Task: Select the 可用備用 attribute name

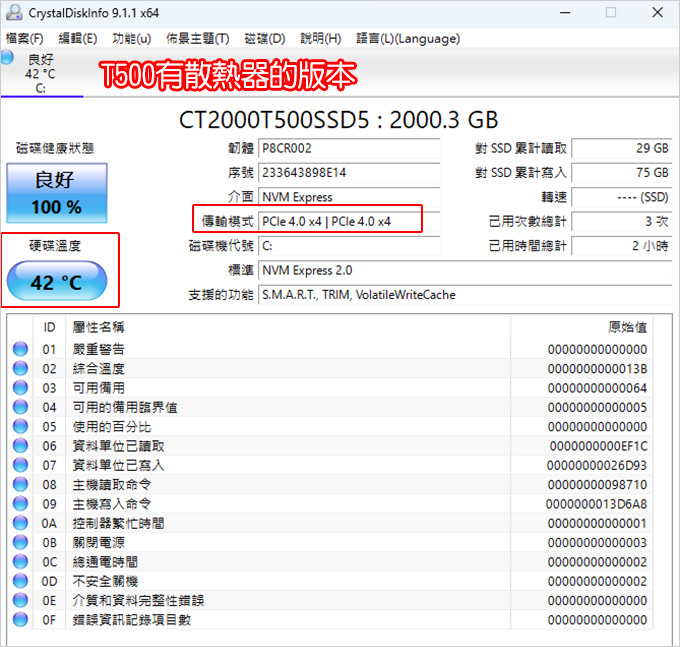Action: 98,388
